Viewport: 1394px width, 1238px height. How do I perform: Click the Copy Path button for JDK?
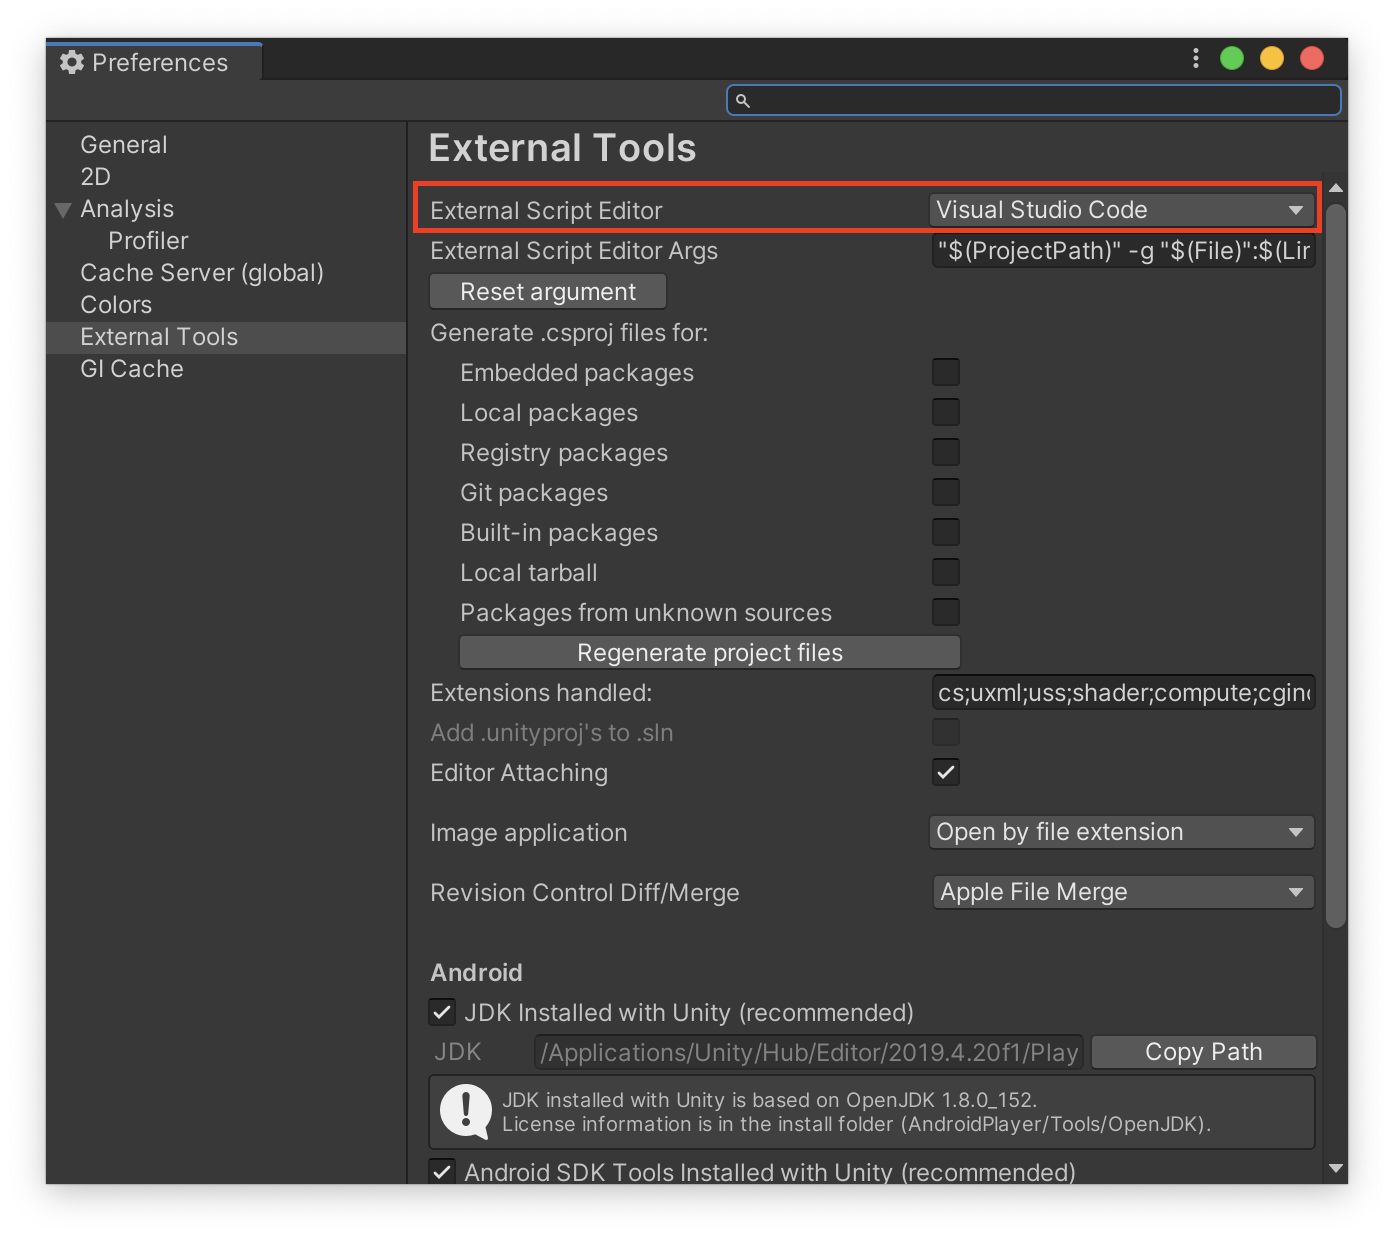pos(1204,1052)
